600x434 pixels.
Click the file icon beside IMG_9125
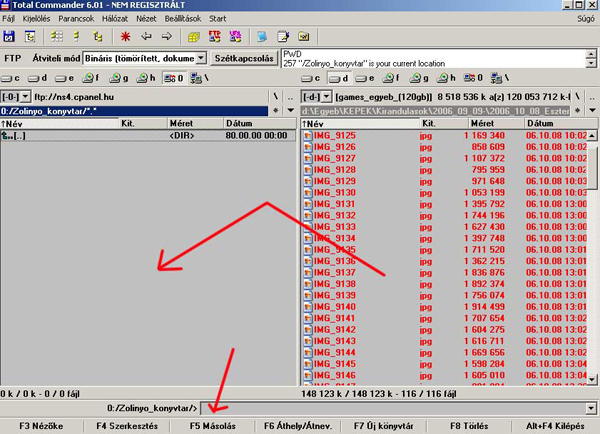pos(307,136)
